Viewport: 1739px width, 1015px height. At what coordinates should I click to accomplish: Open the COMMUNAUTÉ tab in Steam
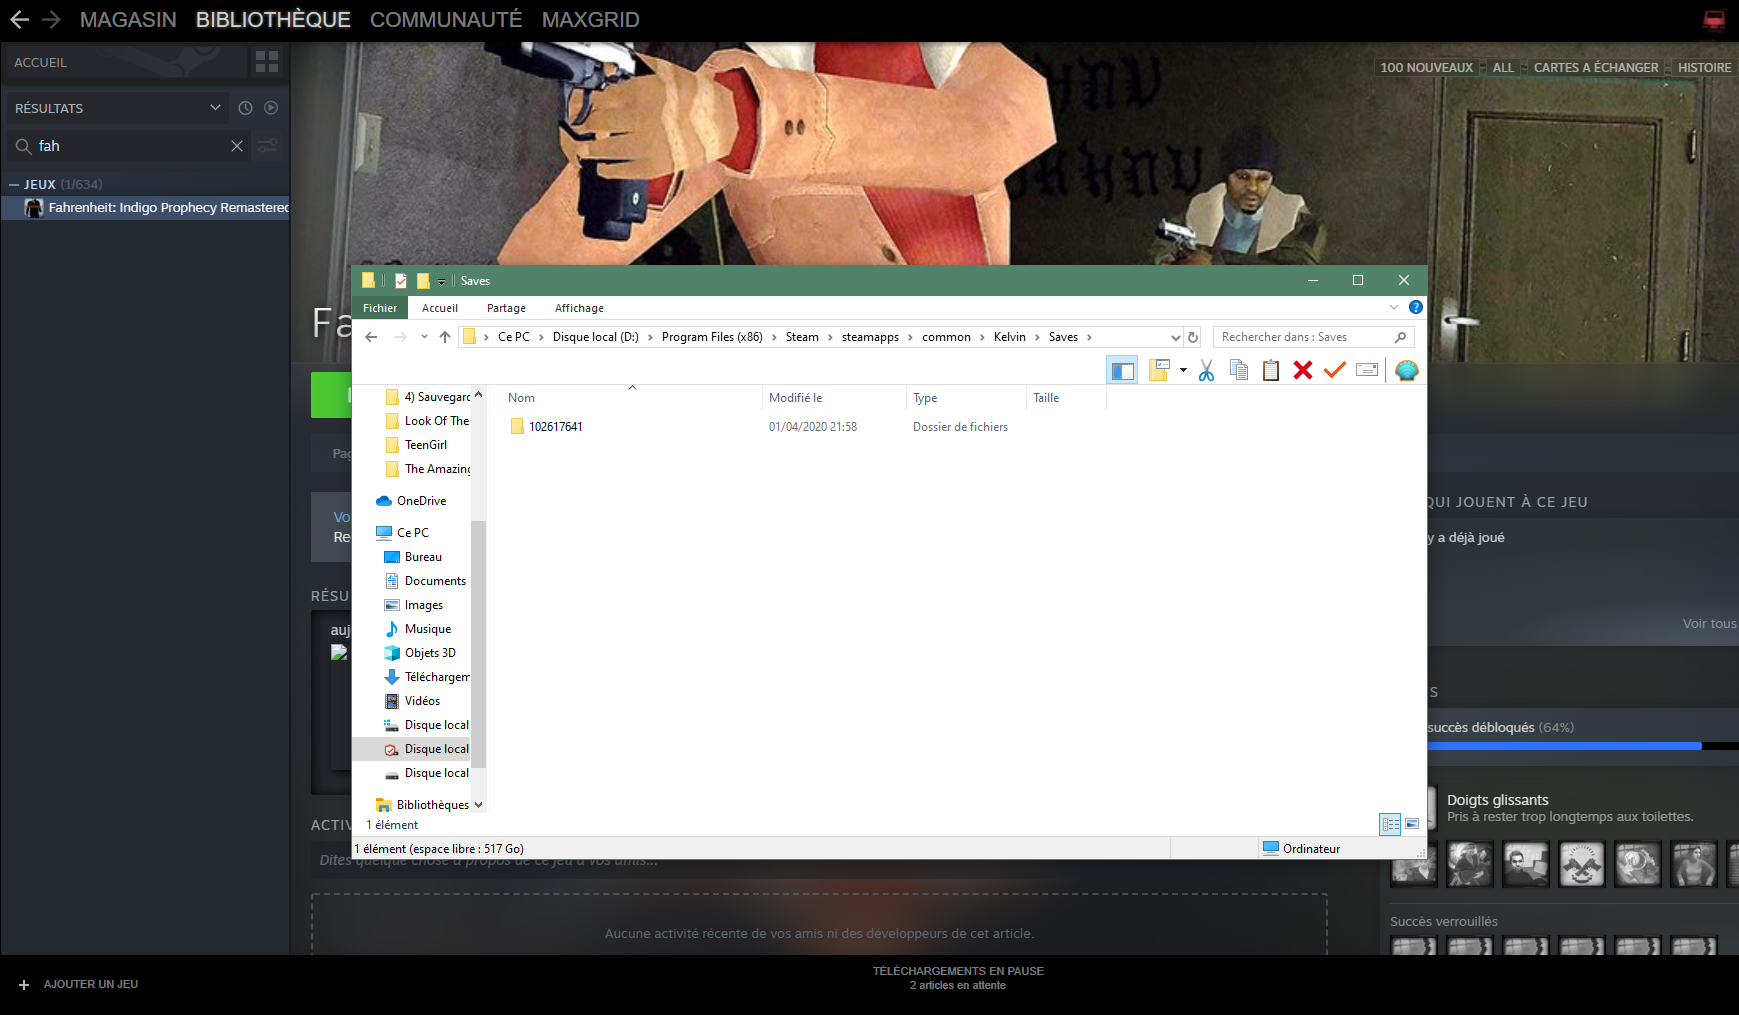pos(446,20)
